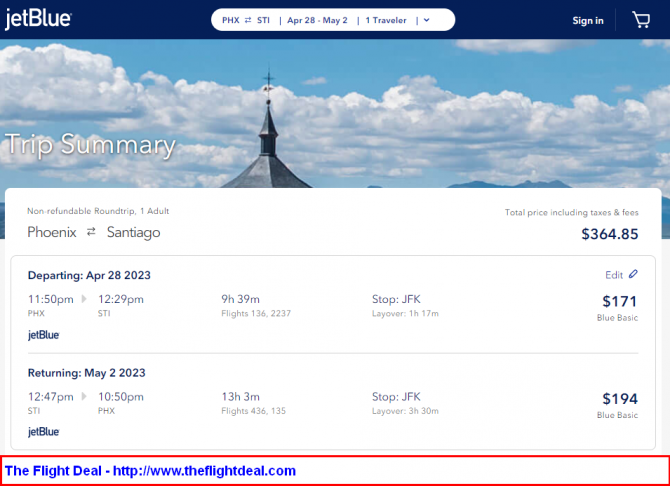Click total price $364.85
This screenshot has height=486, width=670.
(x=610, y=234)
